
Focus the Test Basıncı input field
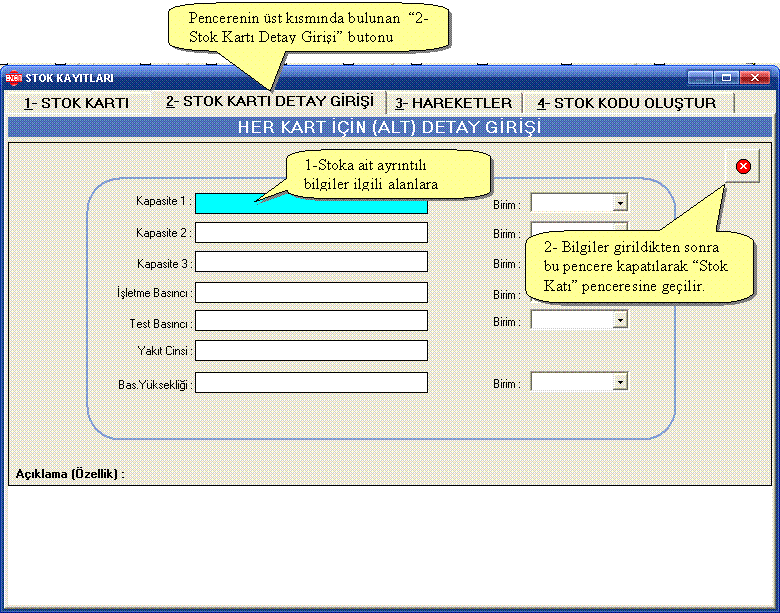point(311,320)
